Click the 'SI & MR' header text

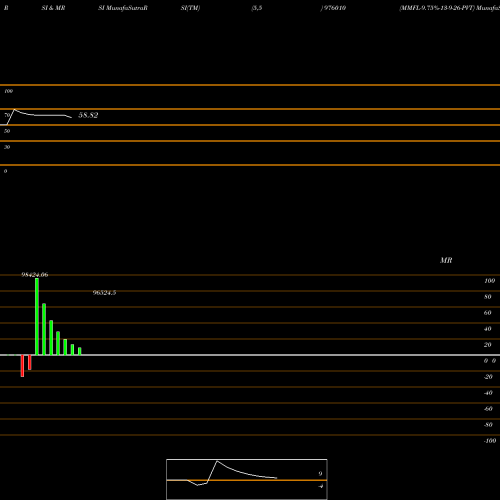(53, 8)
